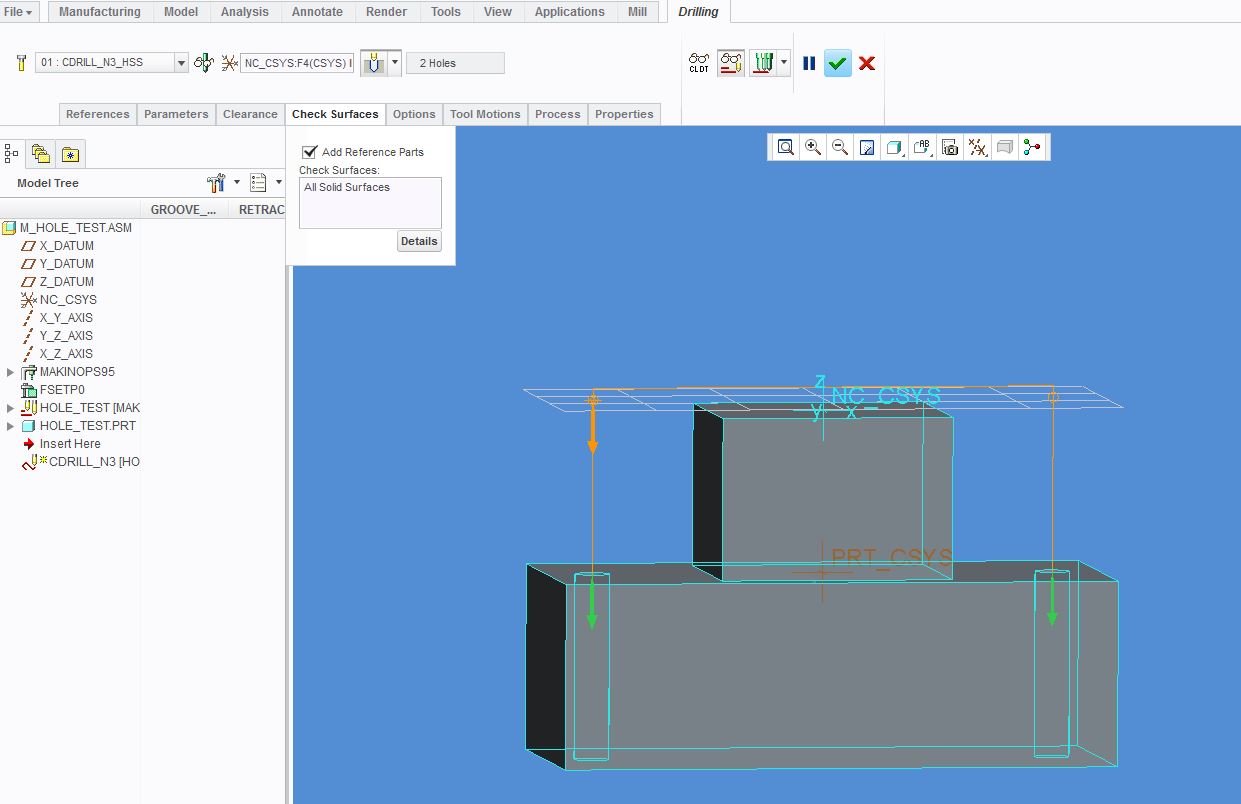
Task: Expand the HOLE_TEST [MAK tree node
Action: pos(10,408)
